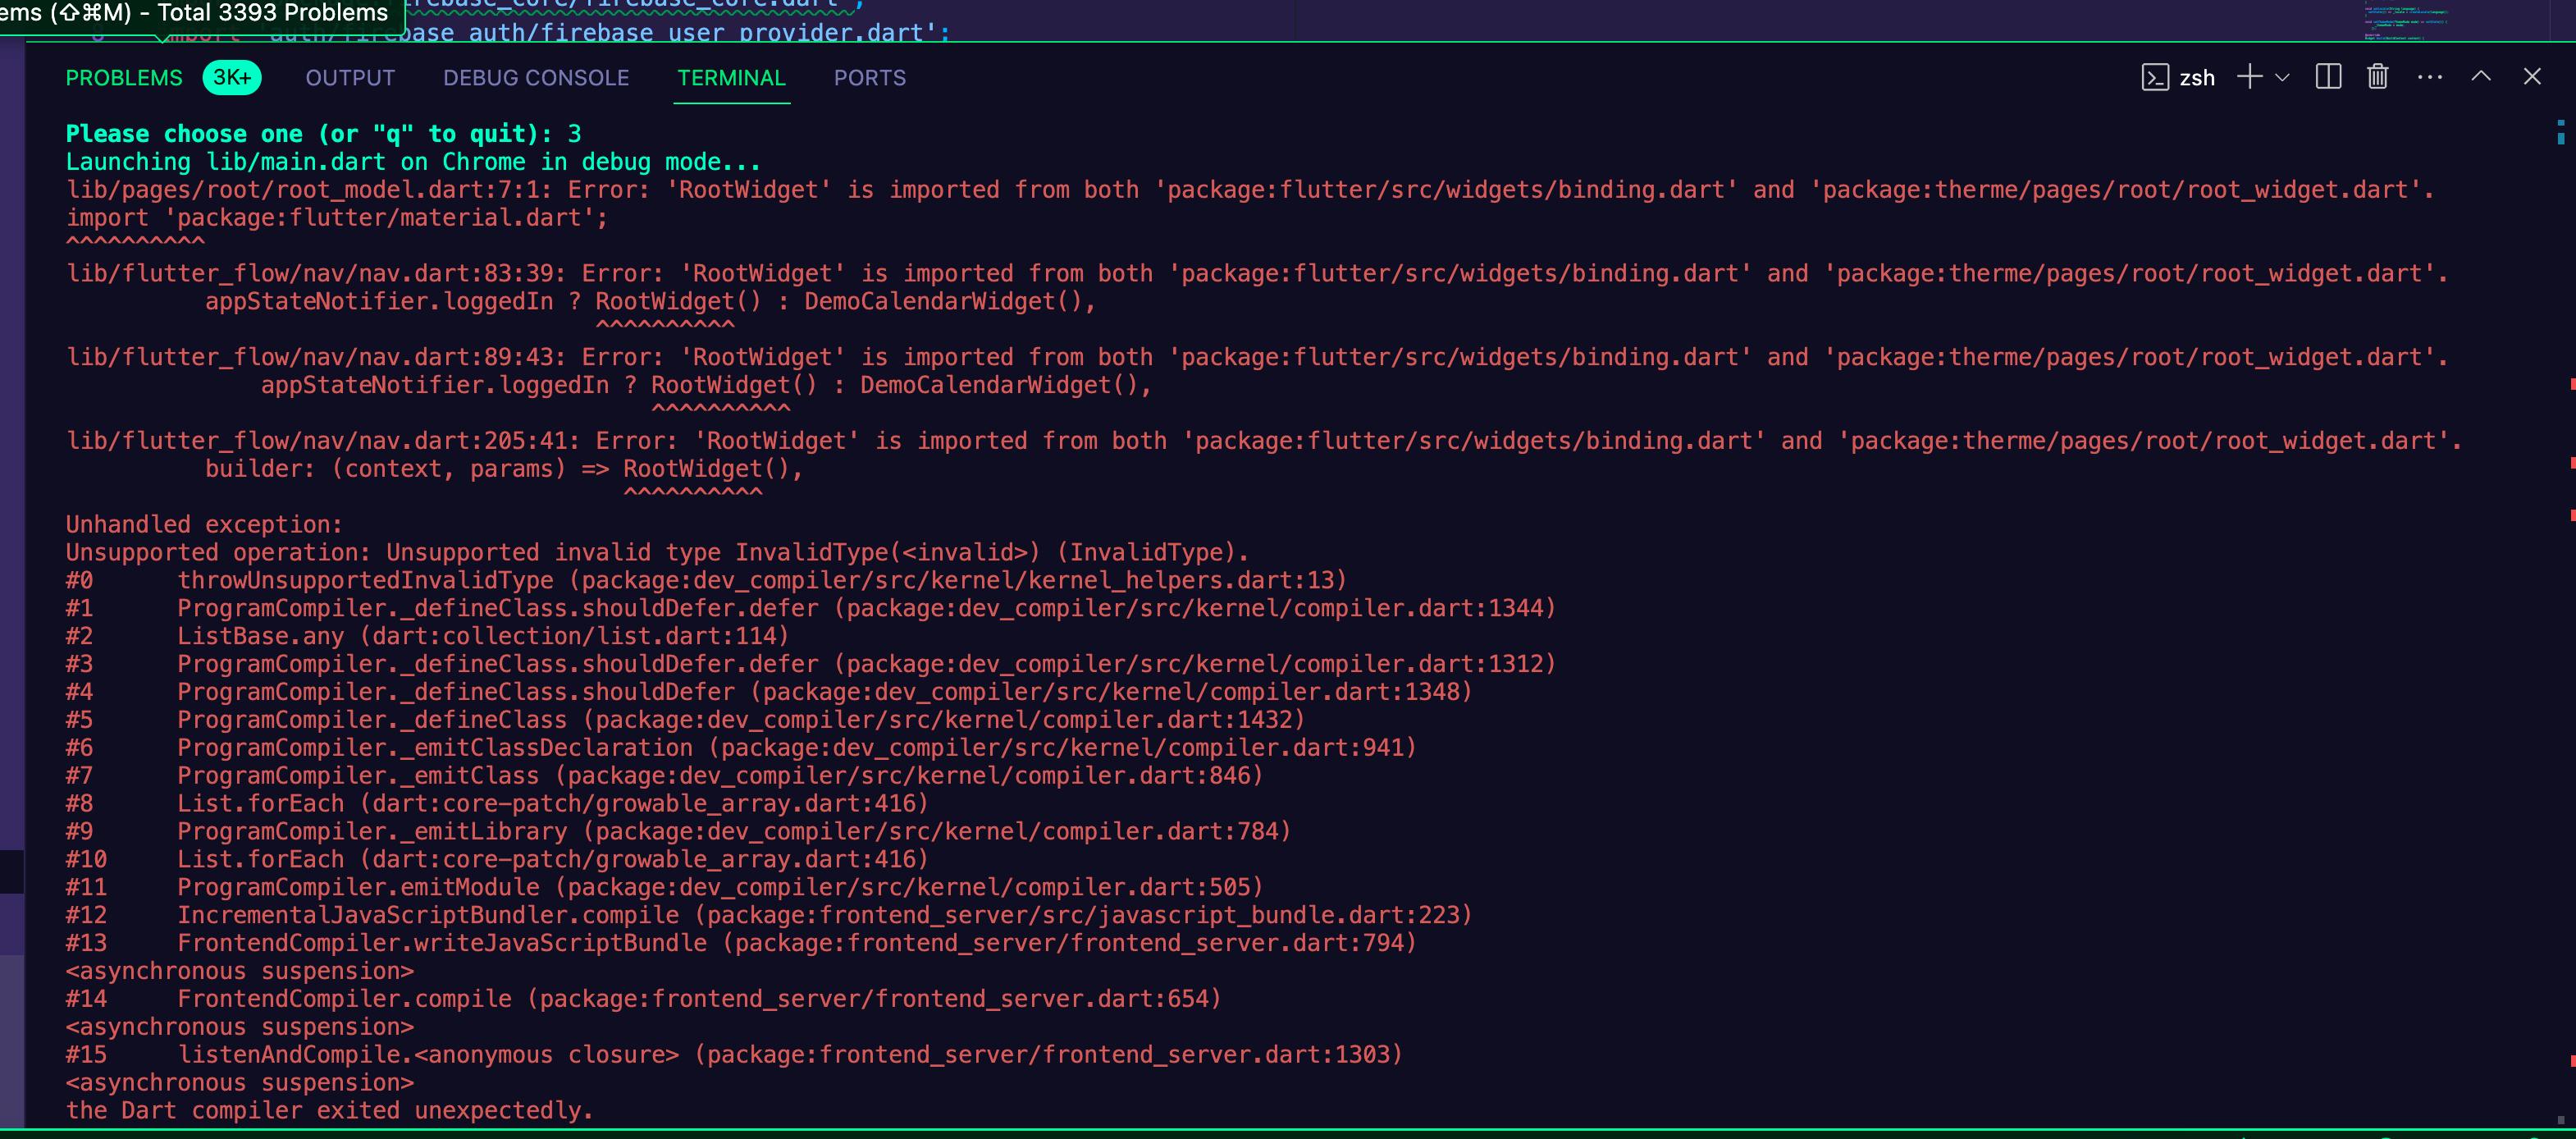Click stack frame #11 ProgramCompiler.emitModule
This screenshot has height=1139, width=2576.
pos(664,888)
